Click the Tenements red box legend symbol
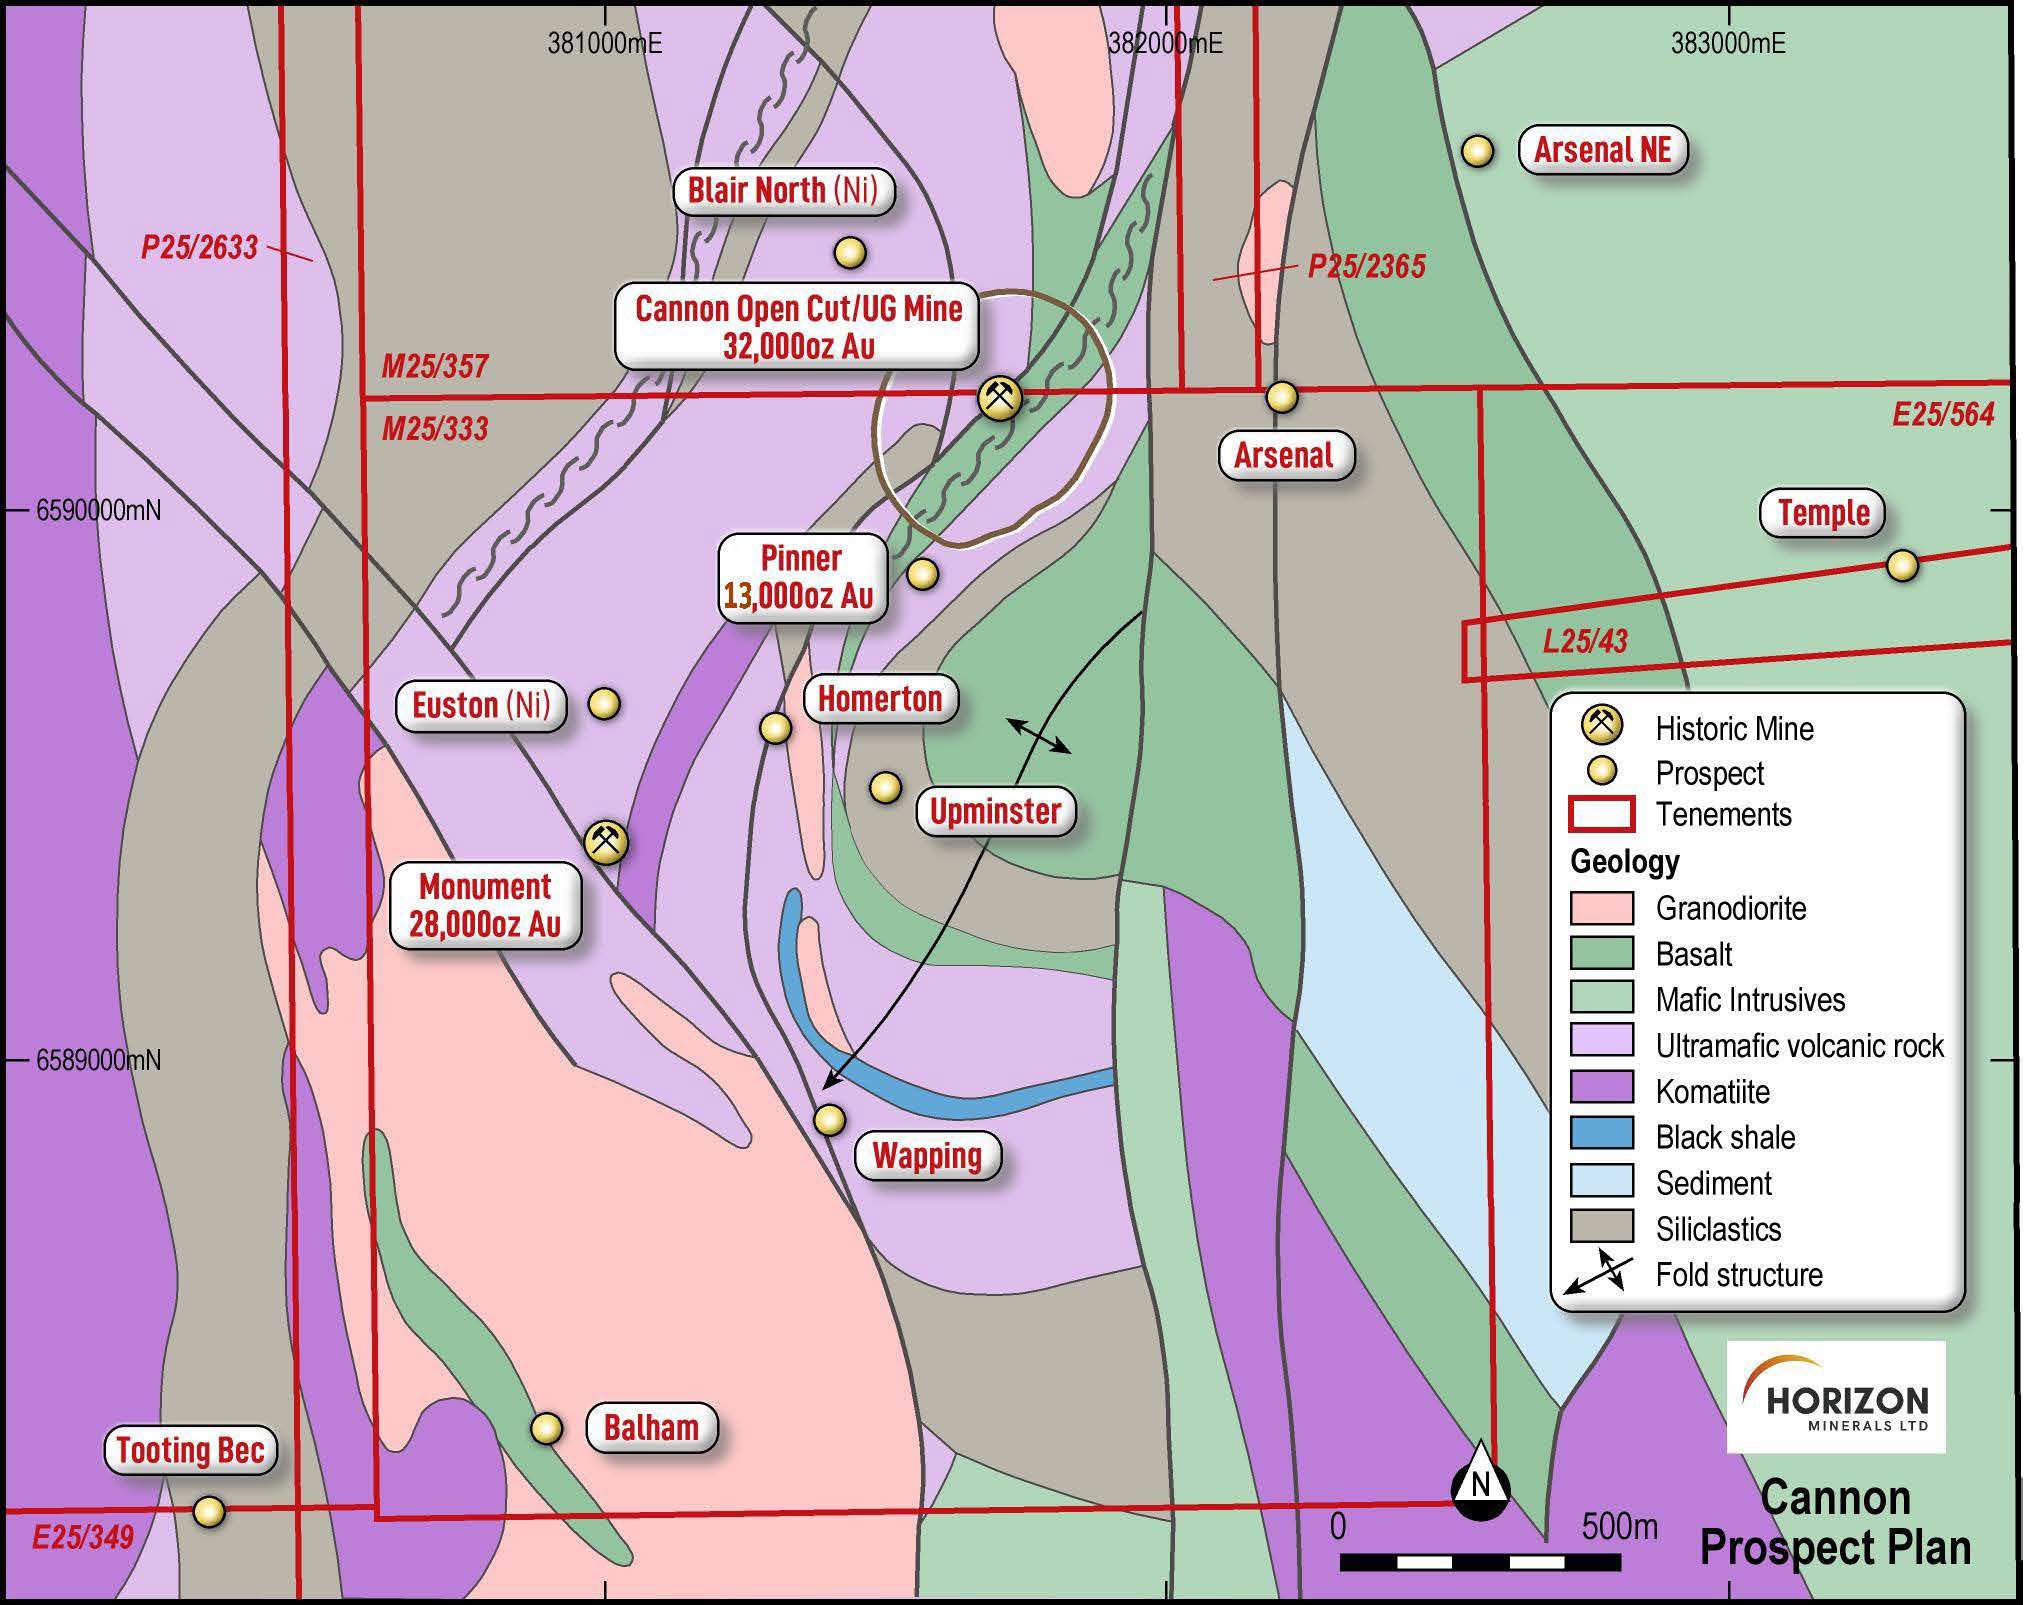 point(1602,814)
